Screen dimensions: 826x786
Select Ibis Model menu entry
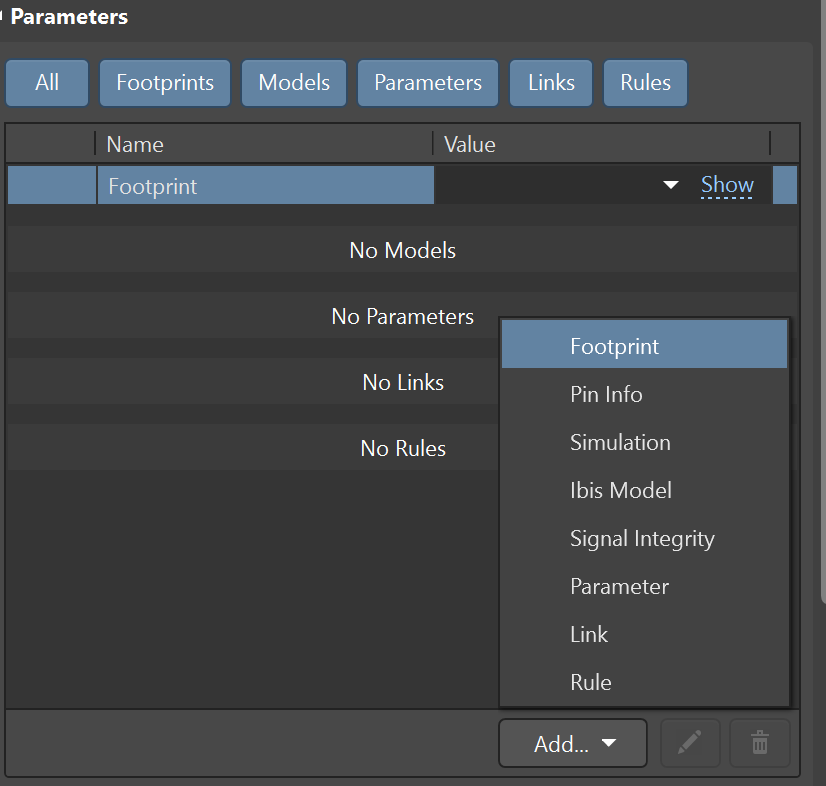click(620, 491)
